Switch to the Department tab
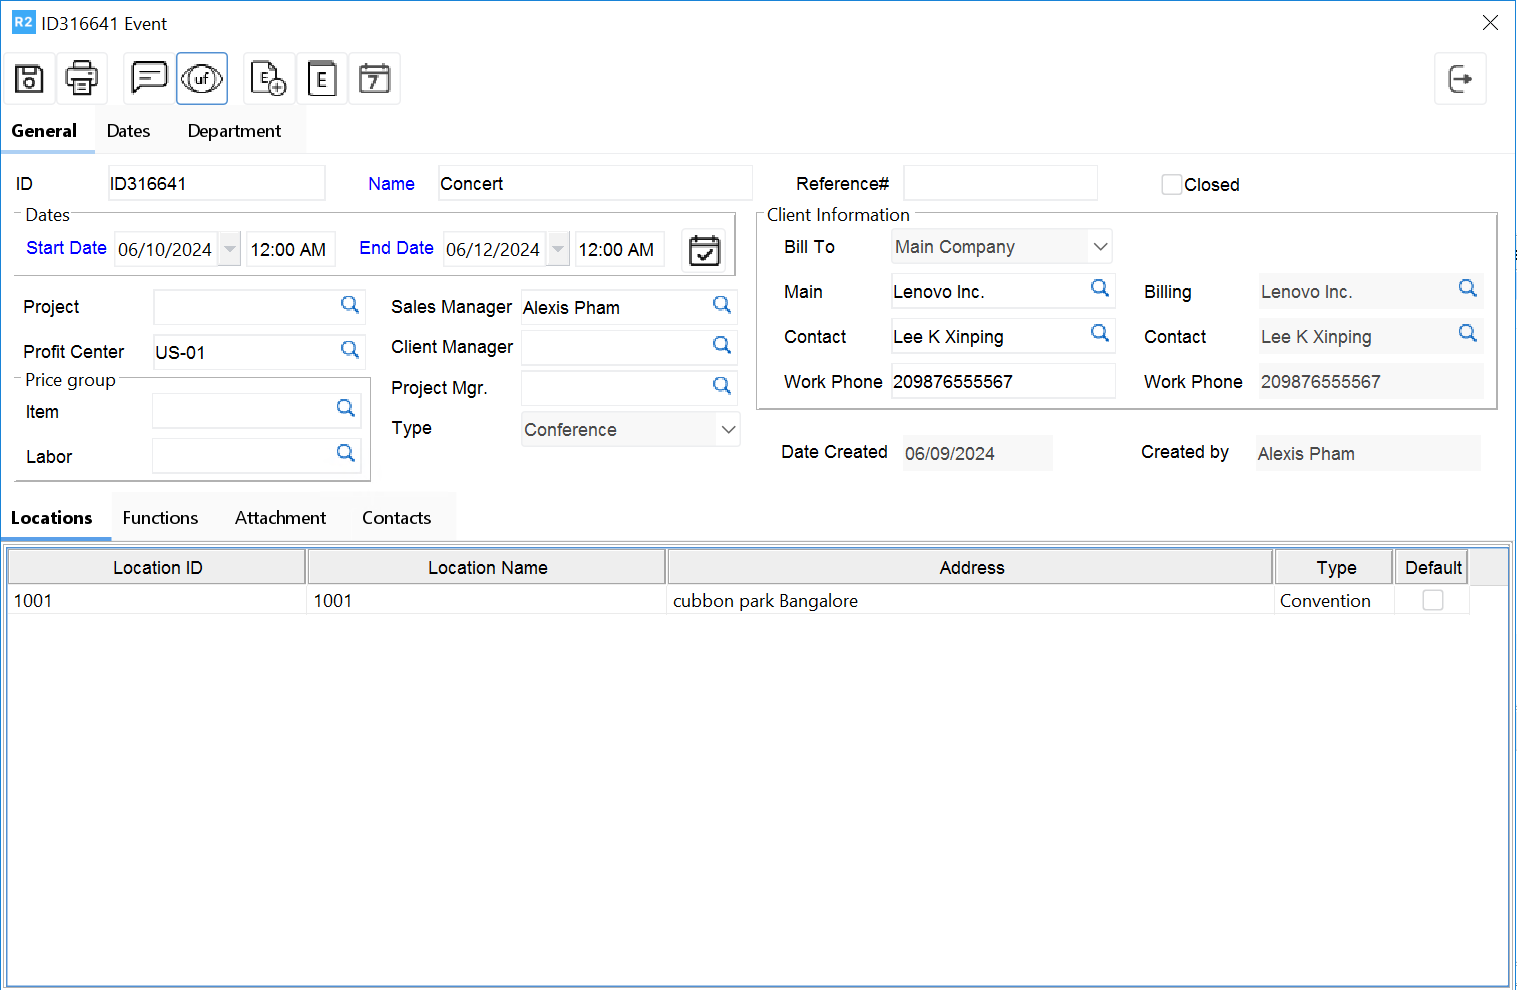This screenshot has width=1517, height=990. point(234,131)
